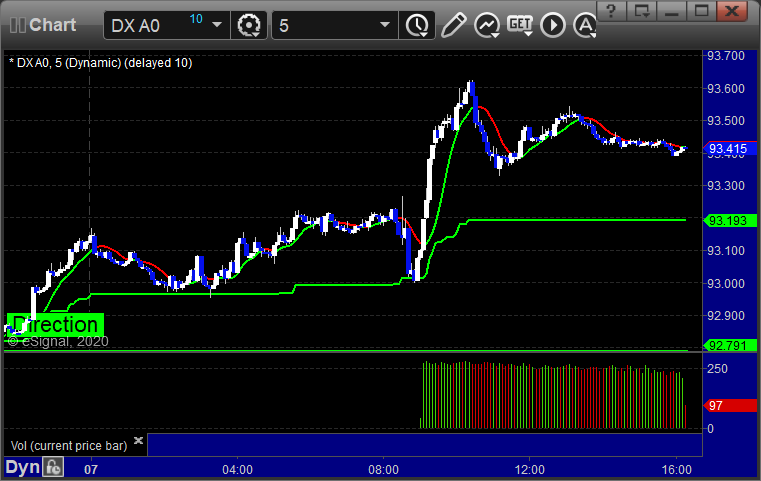Screen dimensions: 761x481
Task: Select the pencil drawing tools icon
Action: (x=453, y=25)
